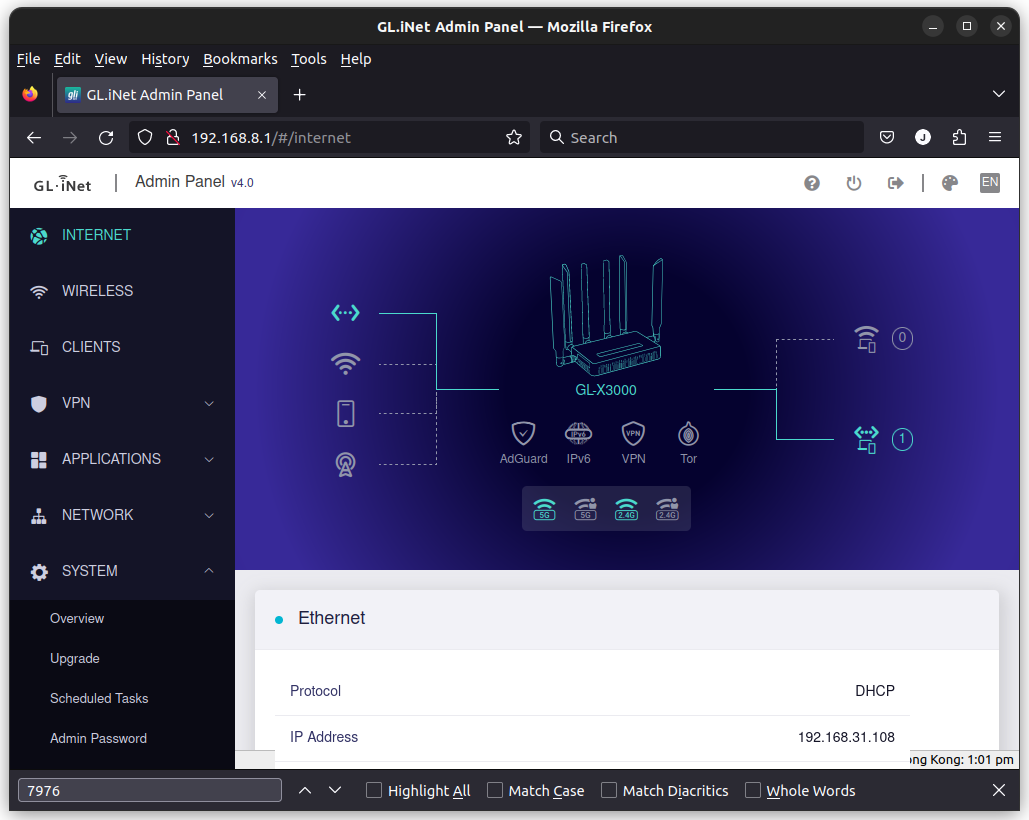Expand the VPN sidebar chevron
This screenshot has width=1029, height=820.
coord(209,403)
